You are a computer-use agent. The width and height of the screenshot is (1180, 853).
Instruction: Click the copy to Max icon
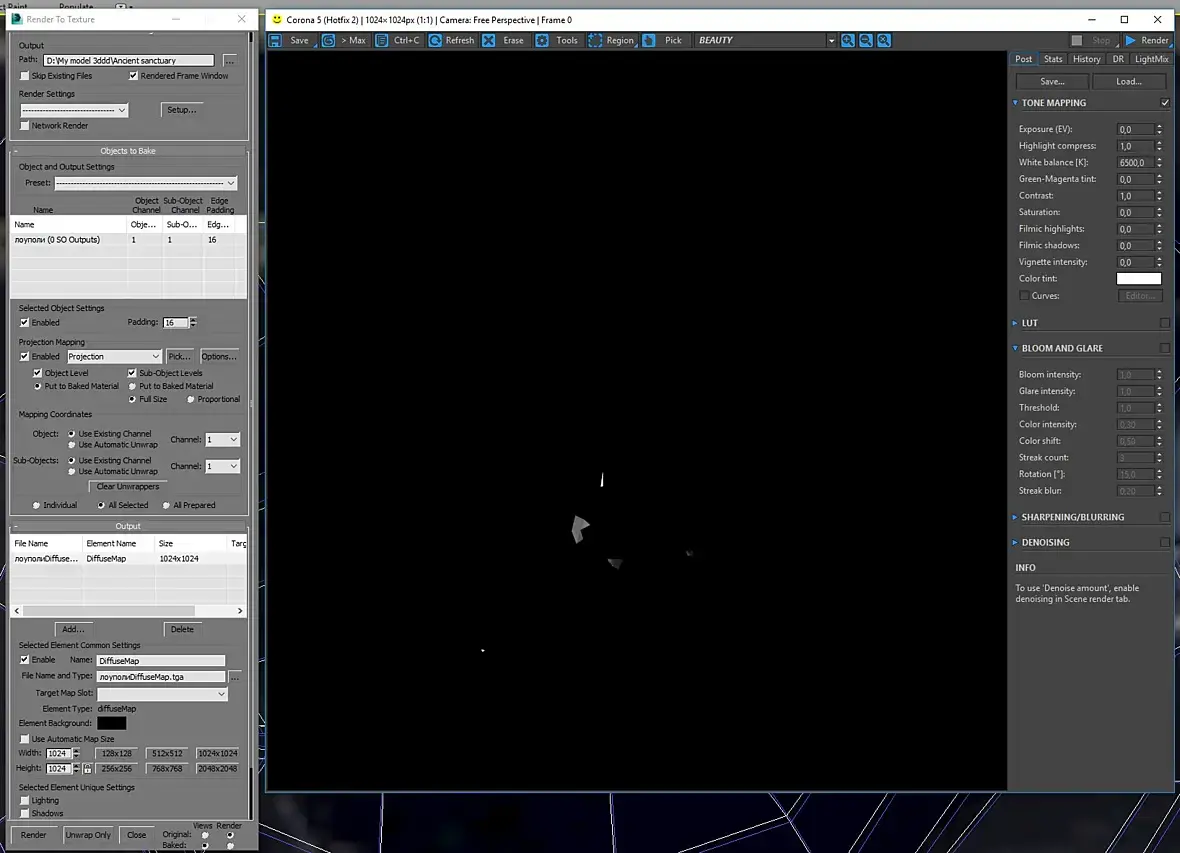(x=328, y=41)
